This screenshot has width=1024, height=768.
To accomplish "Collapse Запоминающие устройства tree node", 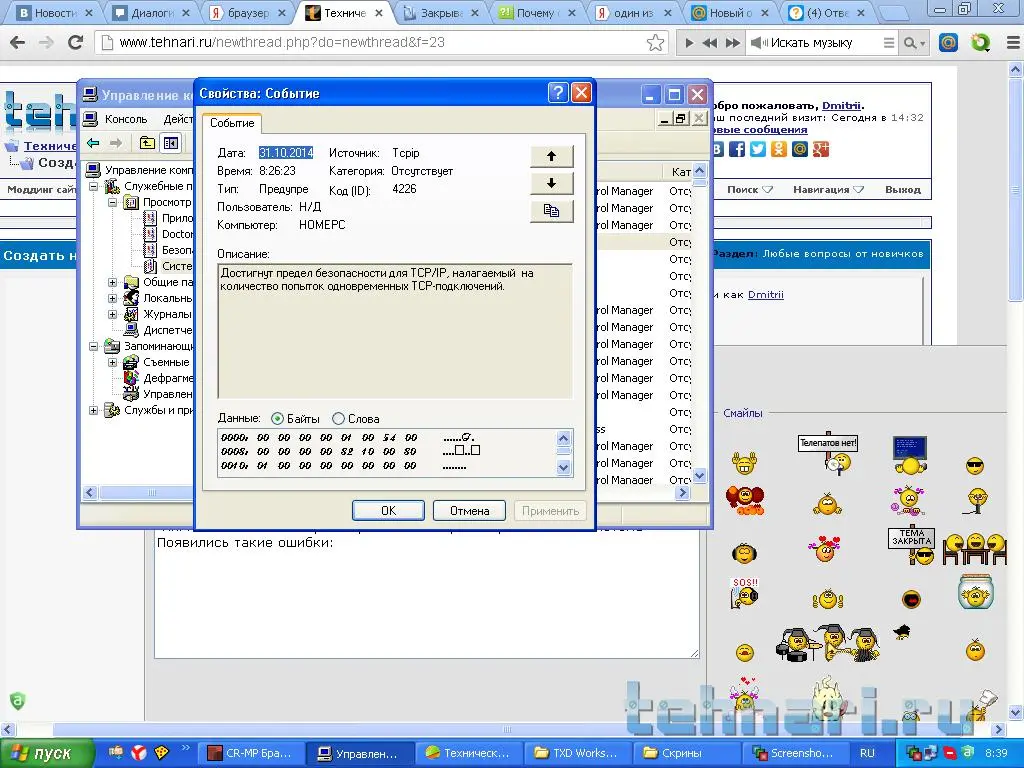I will tap(93, 346).
